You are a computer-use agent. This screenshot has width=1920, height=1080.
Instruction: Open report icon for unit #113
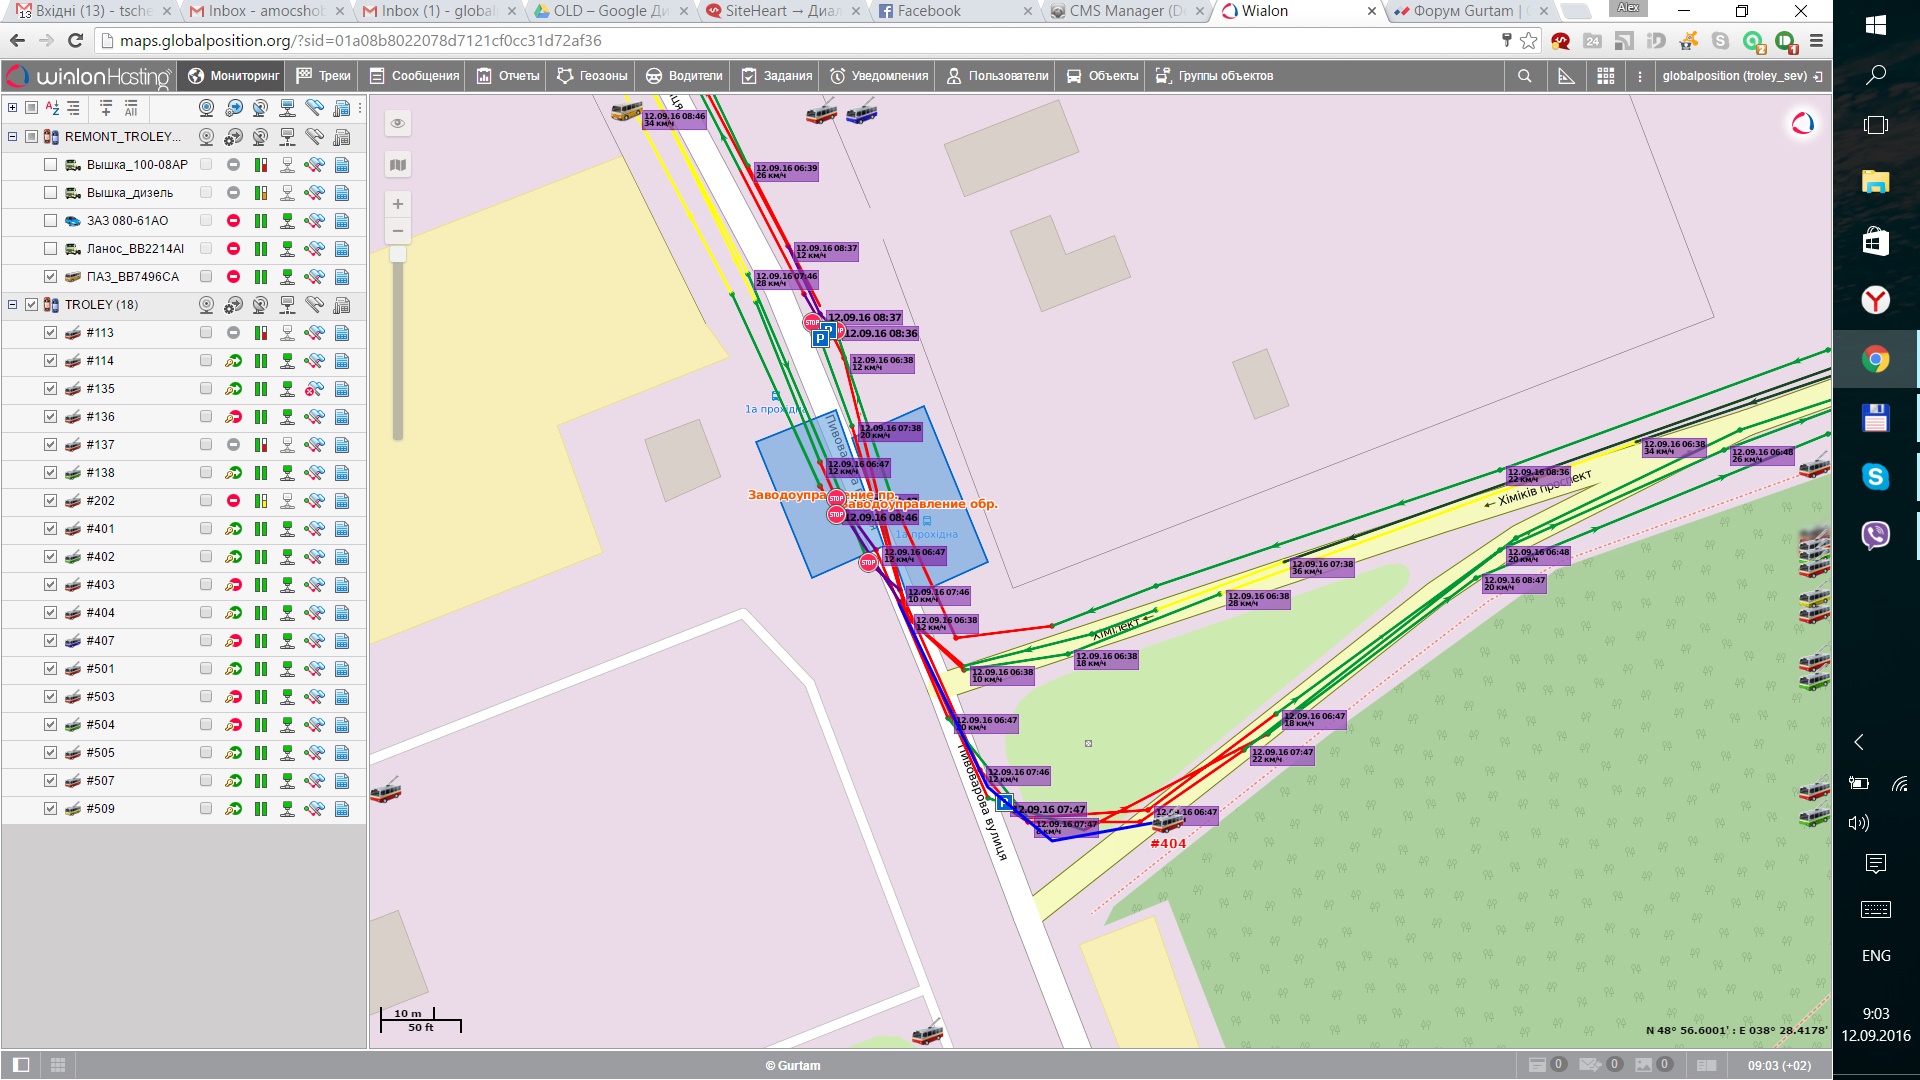(x=342, y=333)
